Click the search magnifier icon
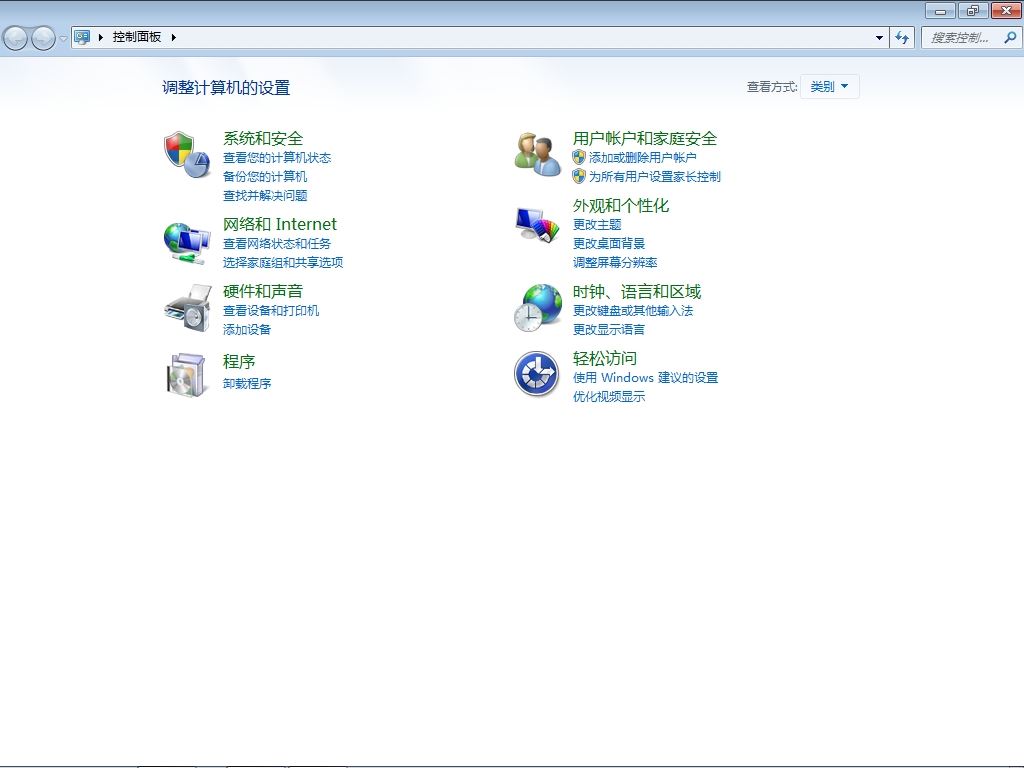The height and width of the screenshot is (768, 1024). click(x=1010, y=38)
